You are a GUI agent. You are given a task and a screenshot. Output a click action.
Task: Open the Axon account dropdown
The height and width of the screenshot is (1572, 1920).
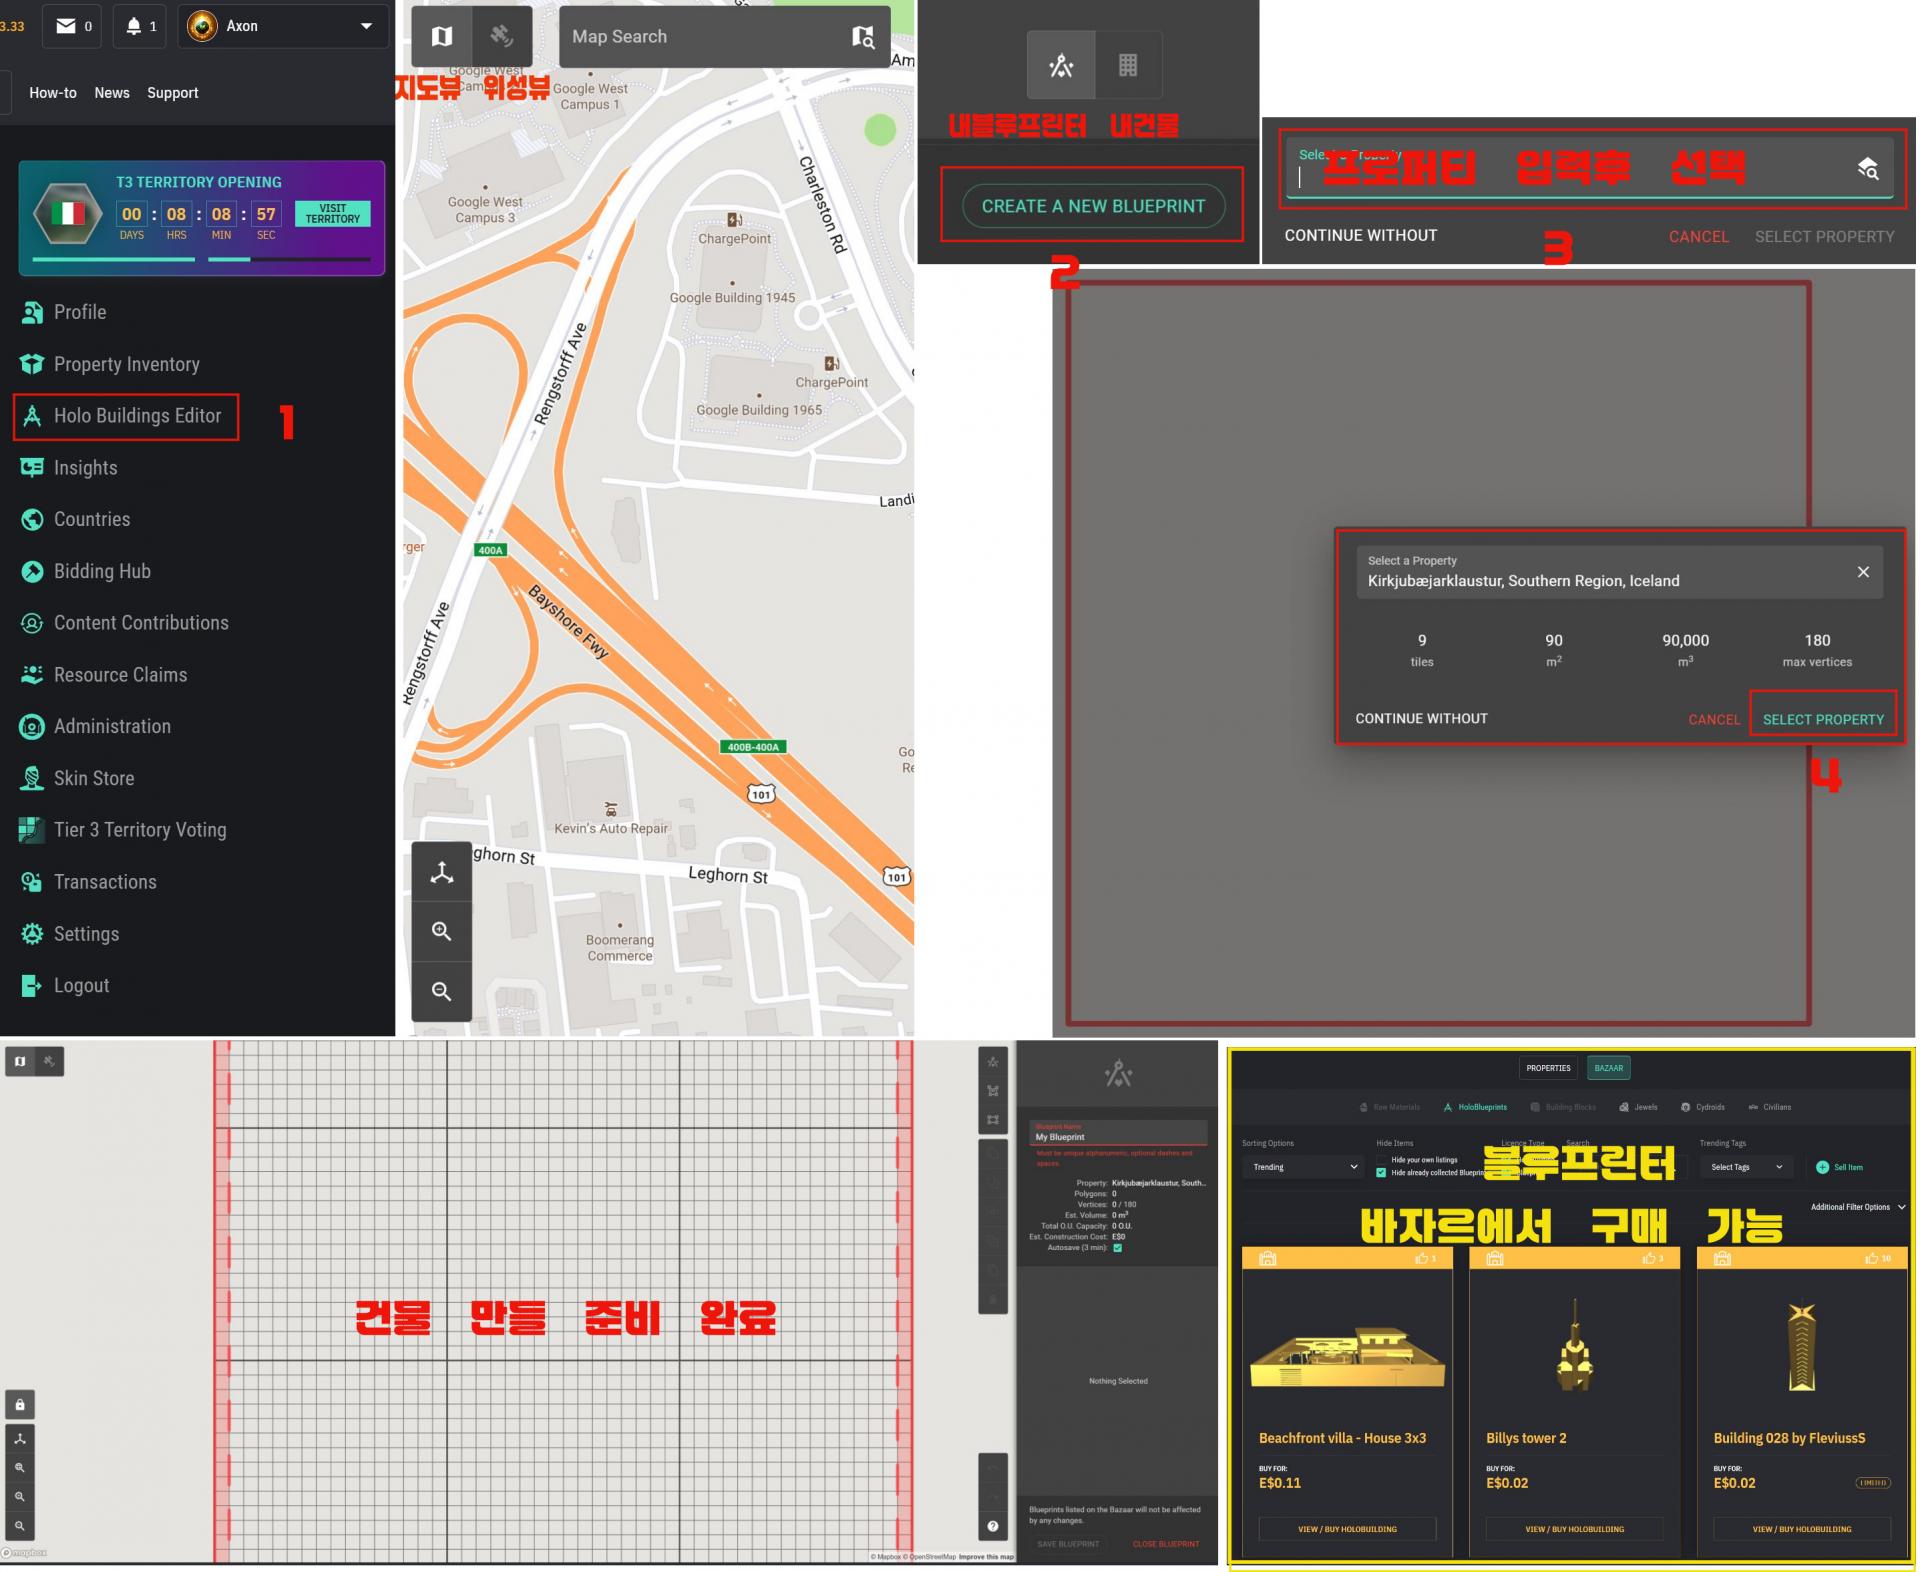pyautogui.click(x=282, y=26)
